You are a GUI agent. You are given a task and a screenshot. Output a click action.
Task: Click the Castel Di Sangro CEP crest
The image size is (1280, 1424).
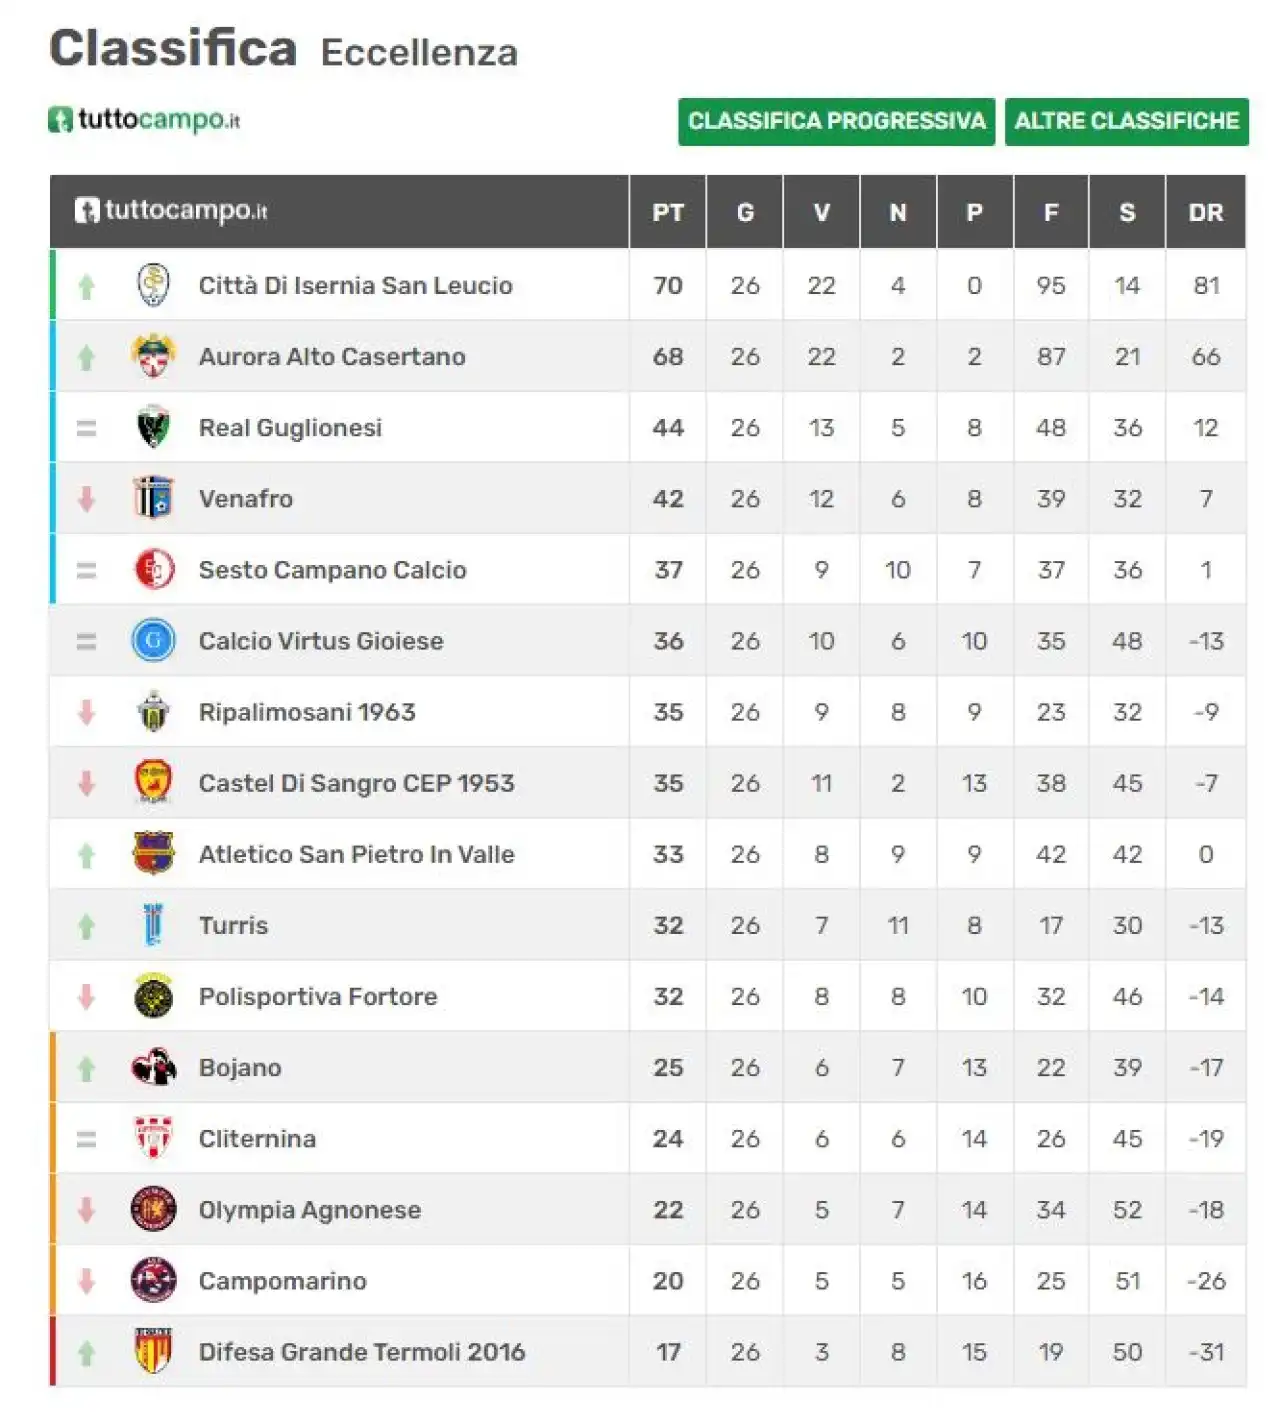(x=153, y=782)
